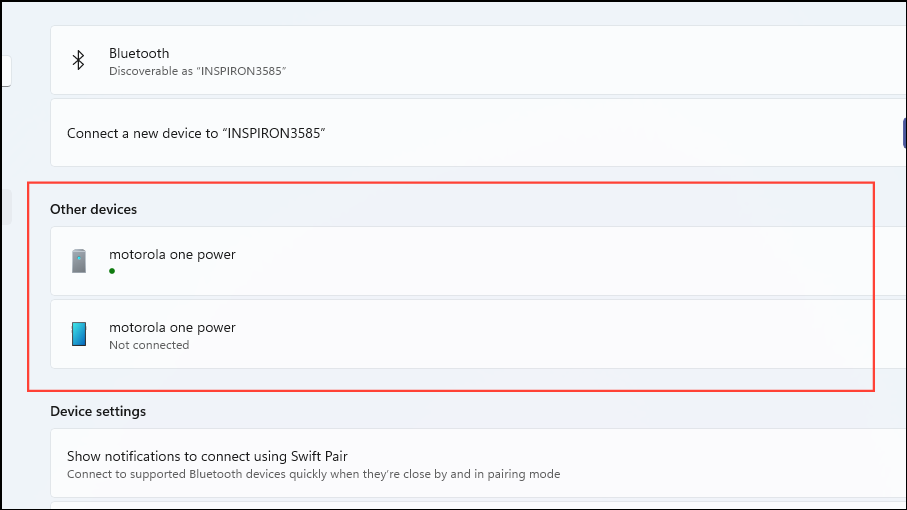This screenshot has height=510, width=907.
Task: Click the gray icon of connected motorola device
Action: (x=79, y=261)
